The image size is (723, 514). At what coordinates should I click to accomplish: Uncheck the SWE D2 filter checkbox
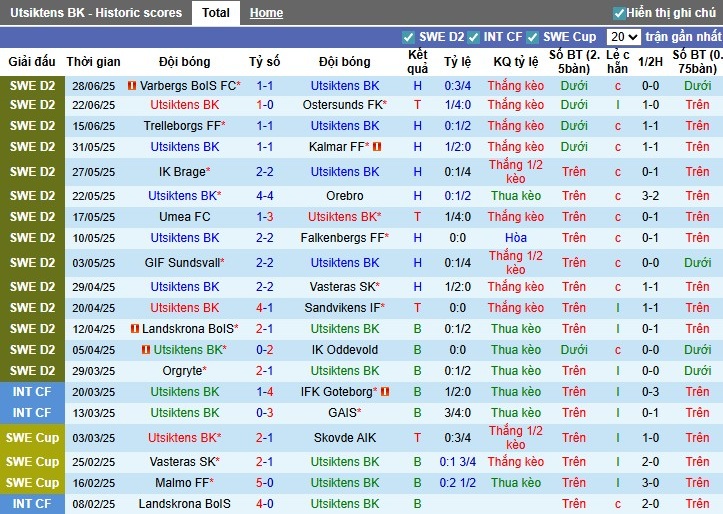(x=408, y=37)
